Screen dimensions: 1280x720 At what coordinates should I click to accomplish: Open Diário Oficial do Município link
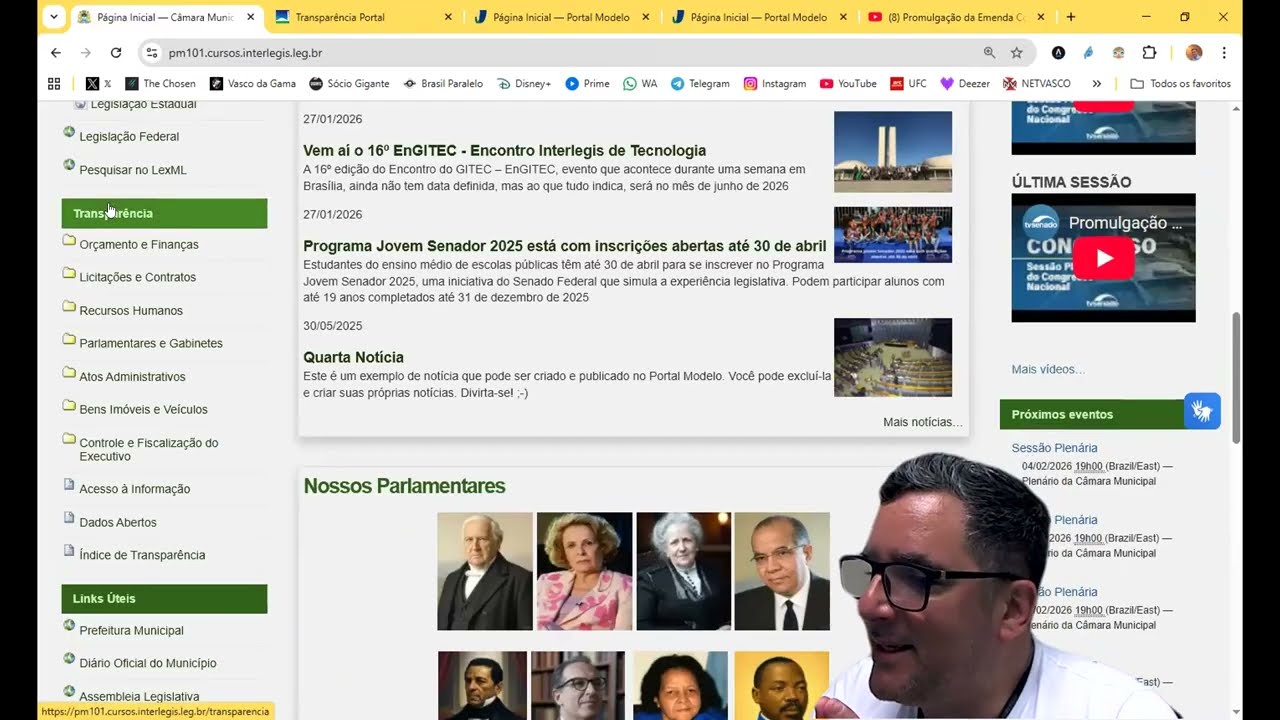[x=147, y=664]
